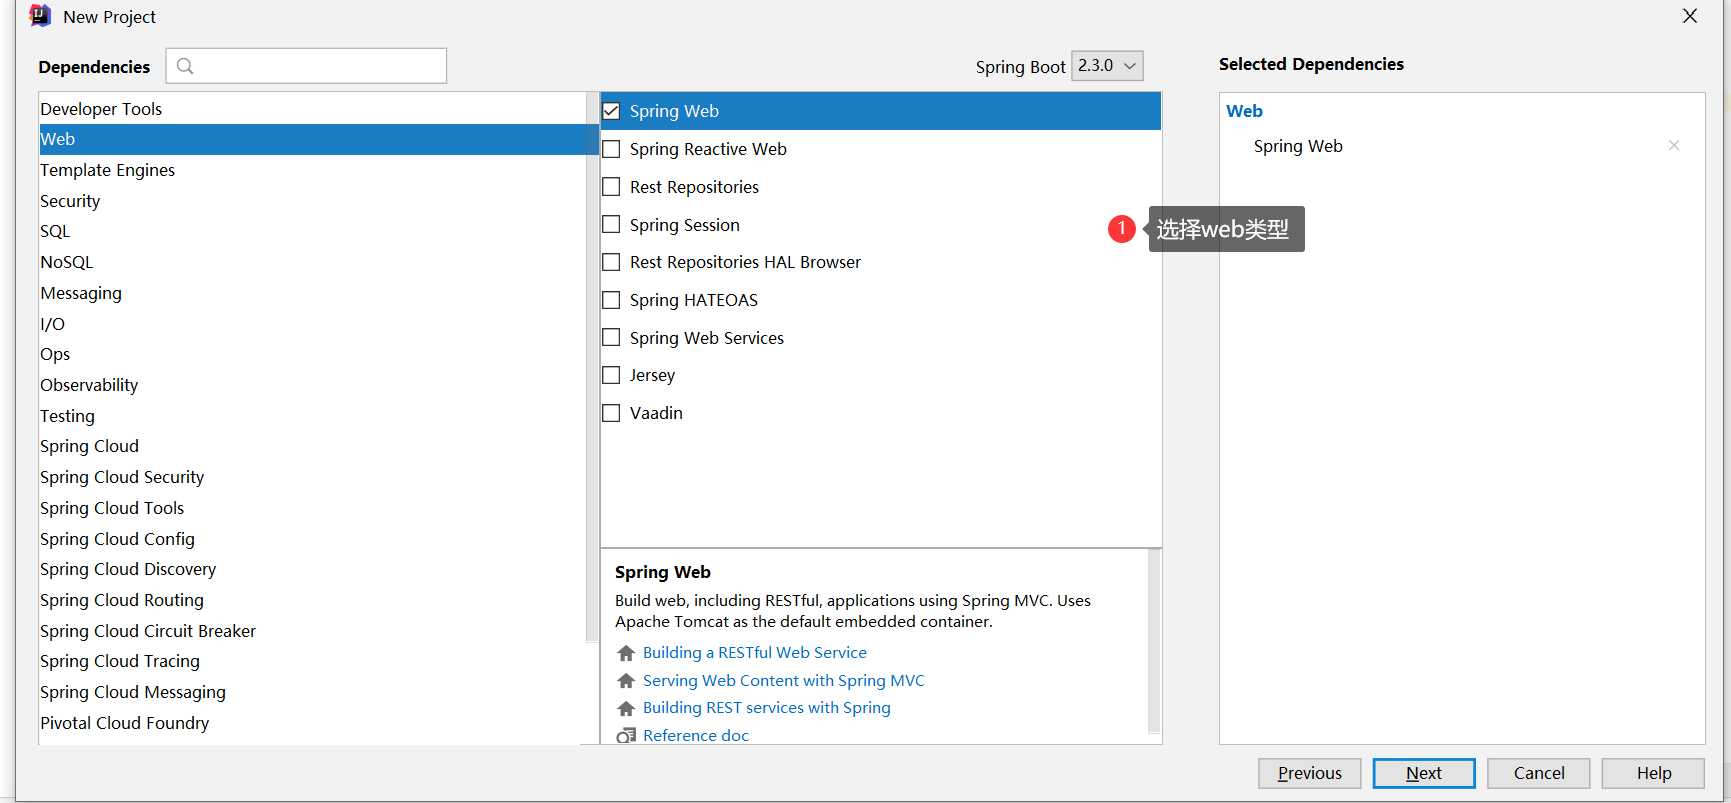Click the category list scrollbar
The width and height of the screenshot is (1731, 803).
(592, 368)
